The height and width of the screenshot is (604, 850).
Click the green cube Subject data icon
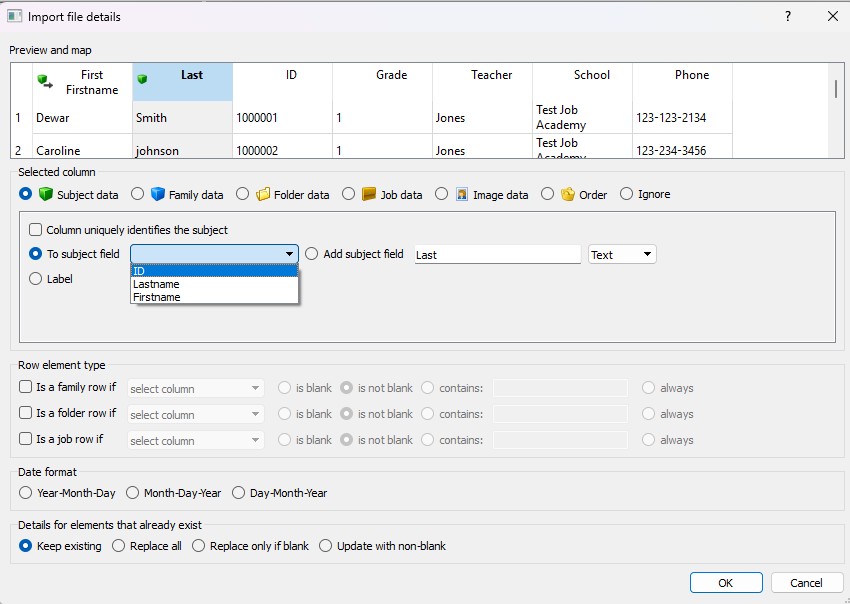coord(46,194)
